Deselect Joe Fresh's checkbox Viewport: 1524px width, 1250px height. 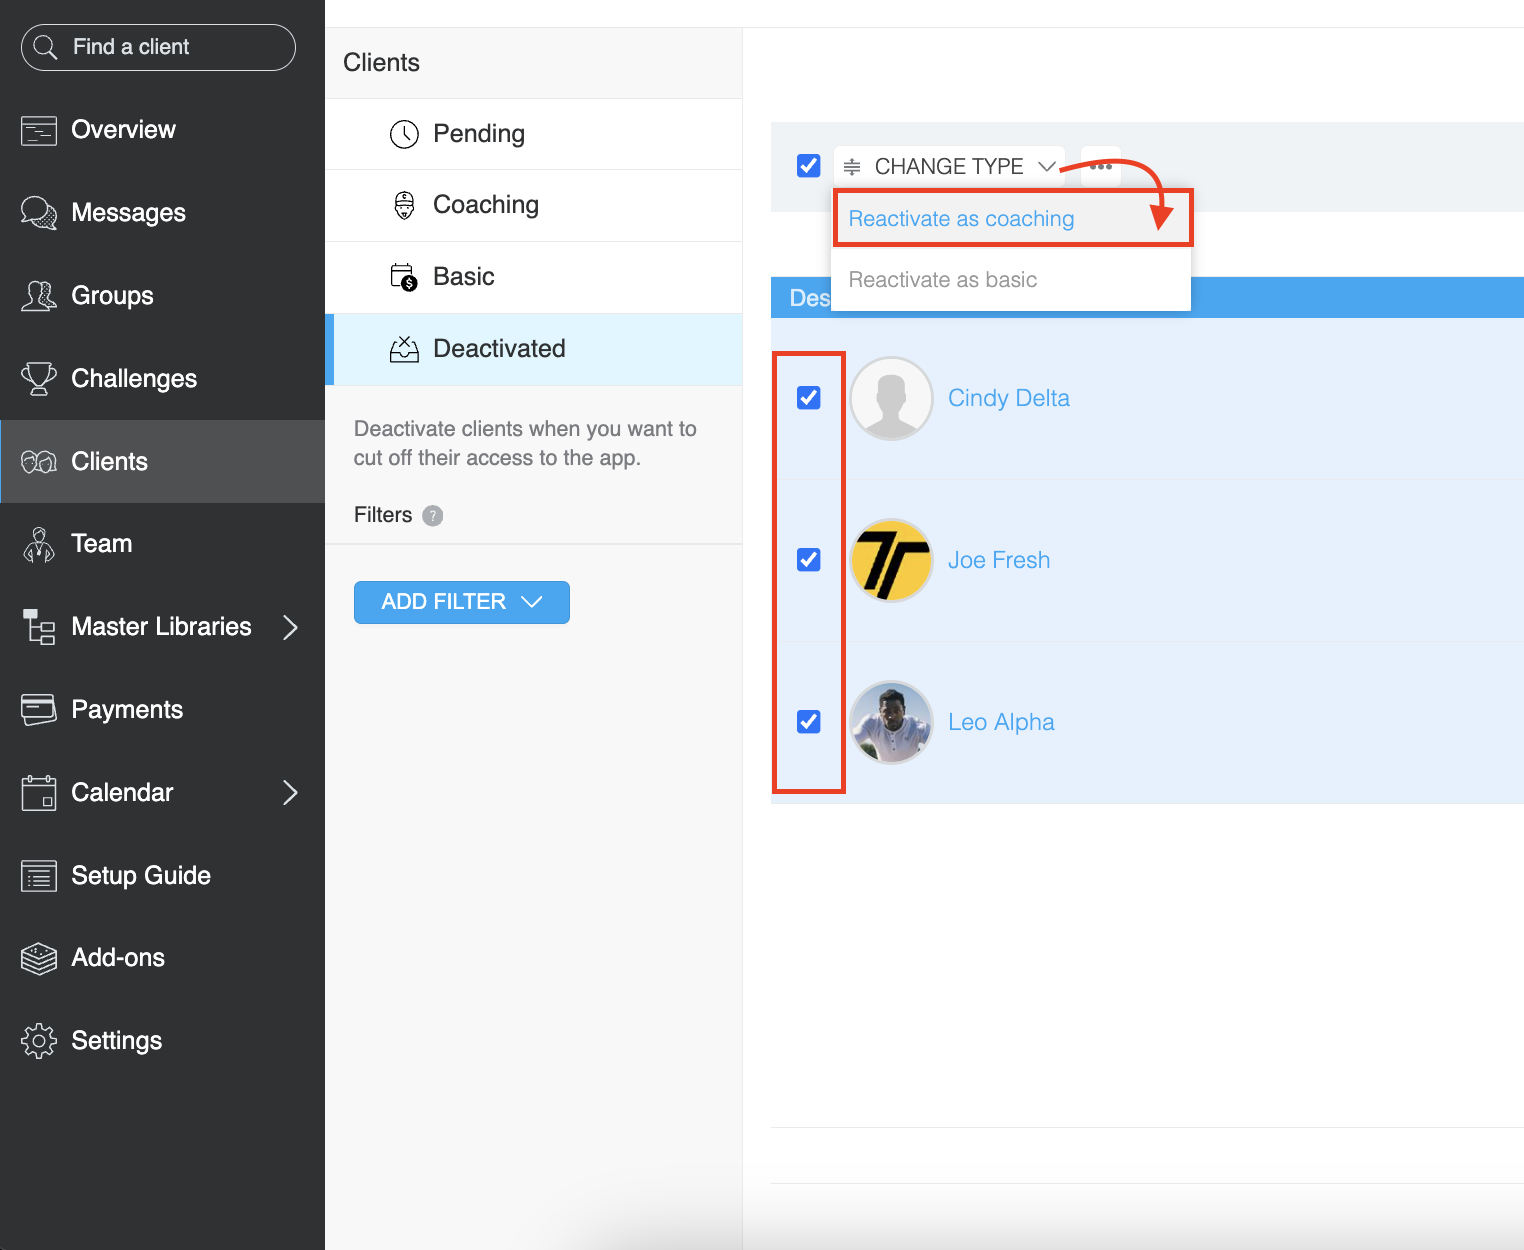point(809,560)
